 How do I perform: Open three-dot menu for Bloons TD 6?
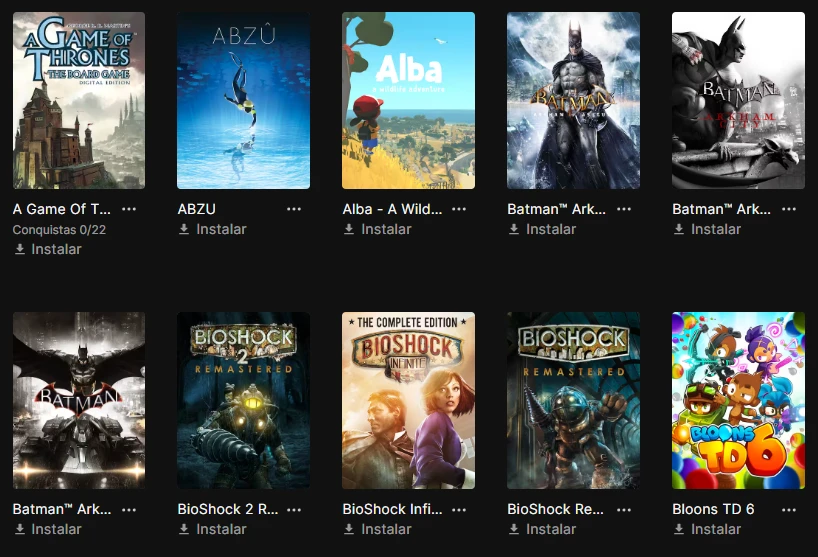click(x=788, y=510)
